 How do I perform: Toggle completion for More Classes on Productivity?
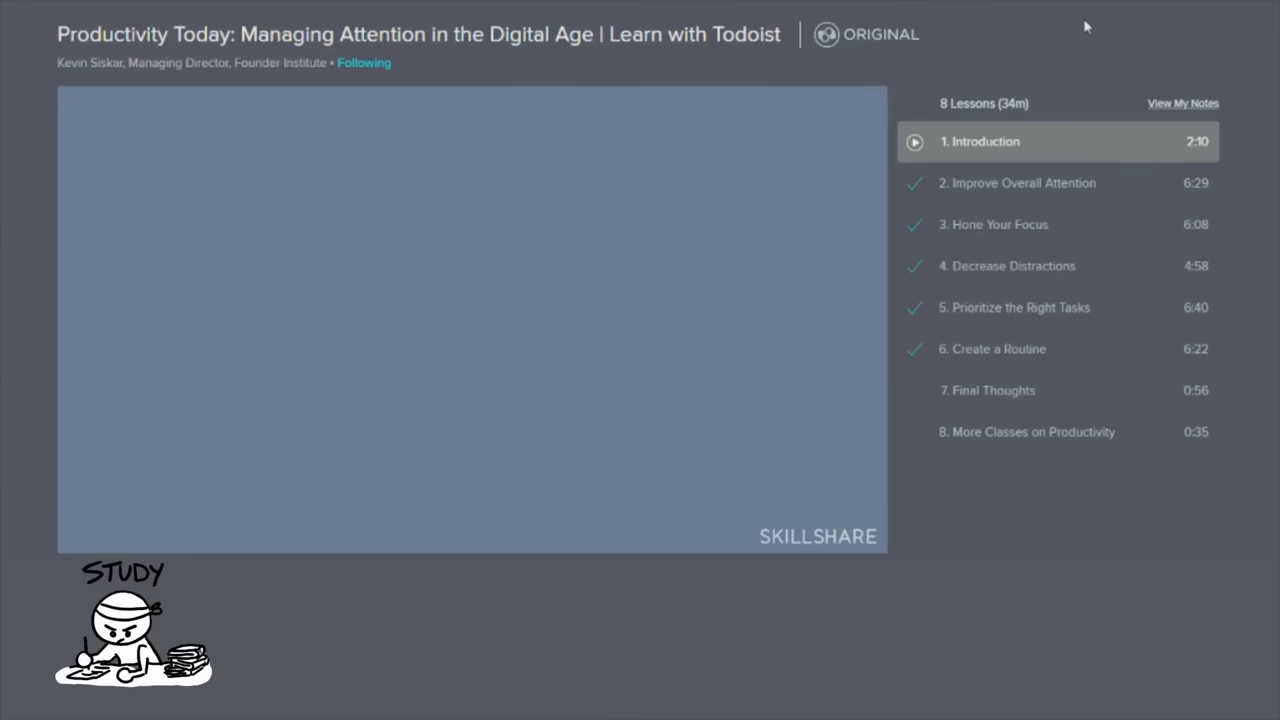coord(914,431)
